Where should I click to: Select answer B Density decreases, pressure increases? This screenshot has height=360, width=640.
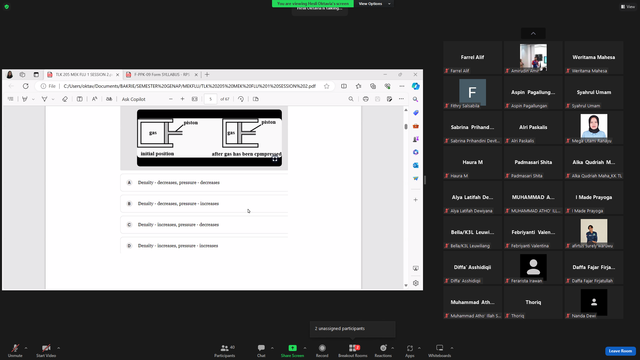[x=204, y=204]
